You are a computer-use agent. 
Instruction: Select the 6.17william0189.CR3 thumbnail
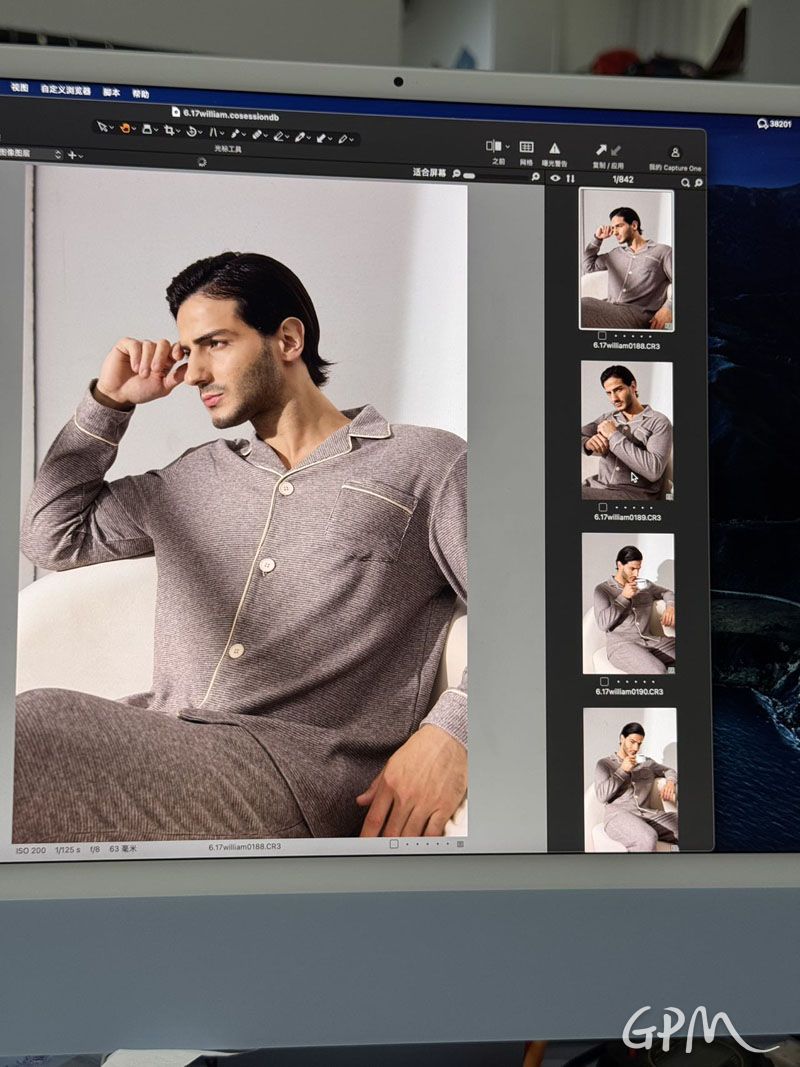click(627, 431)
